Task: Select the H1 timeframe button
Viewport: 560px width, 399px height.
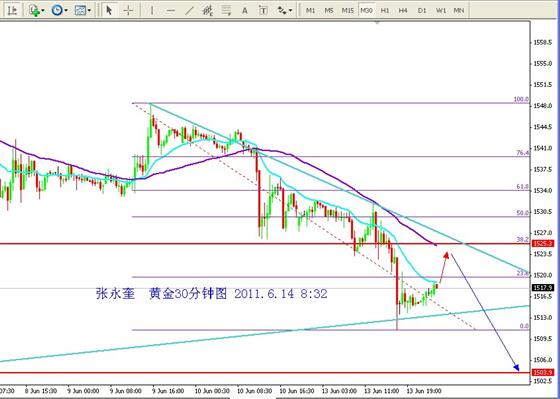Action: pyautogui.click(x=385, y=10)
